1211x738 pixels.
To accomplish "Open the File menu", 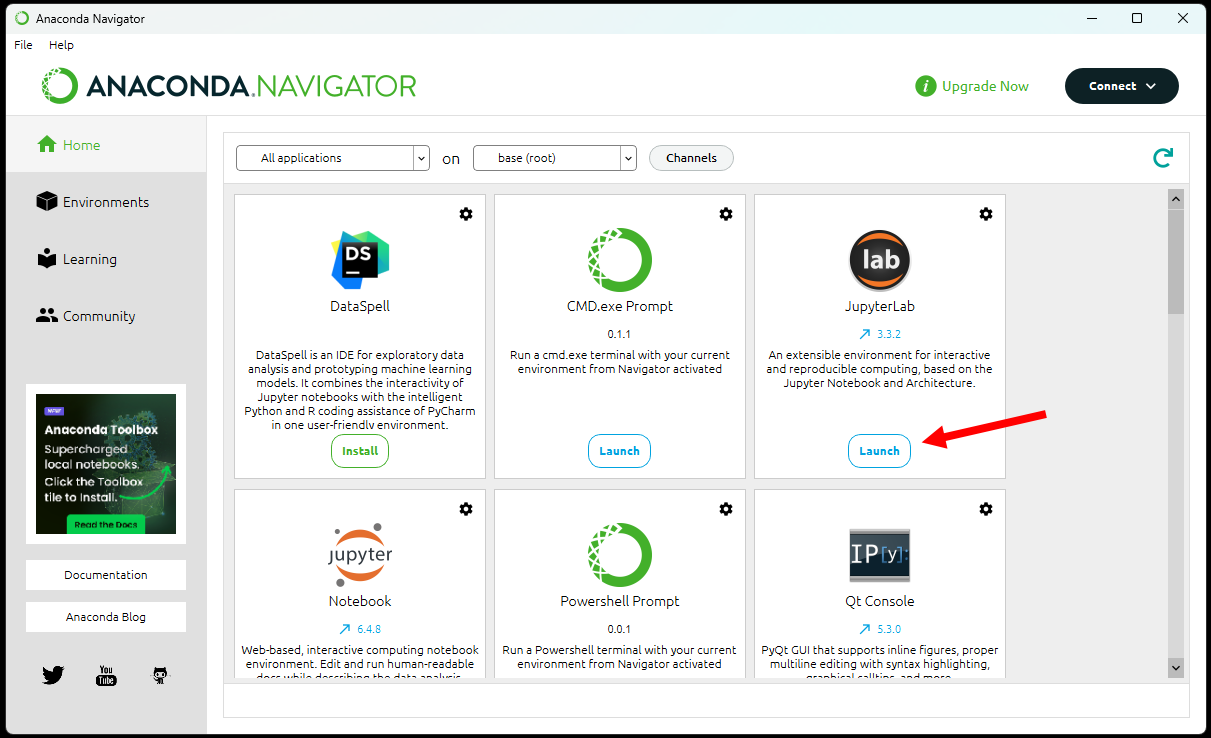I will (23, 45).
